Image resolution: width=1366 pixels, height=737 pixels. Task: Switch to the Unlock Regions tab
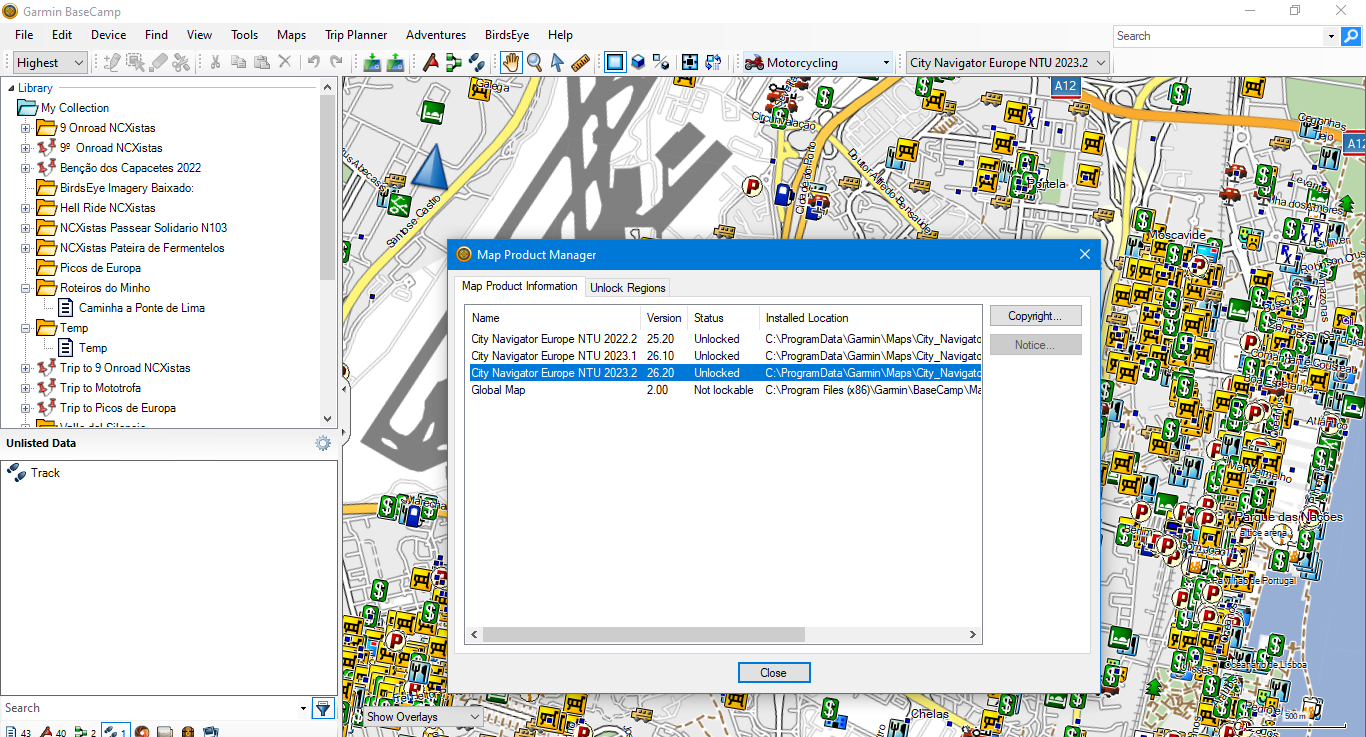tap(627, 288)
